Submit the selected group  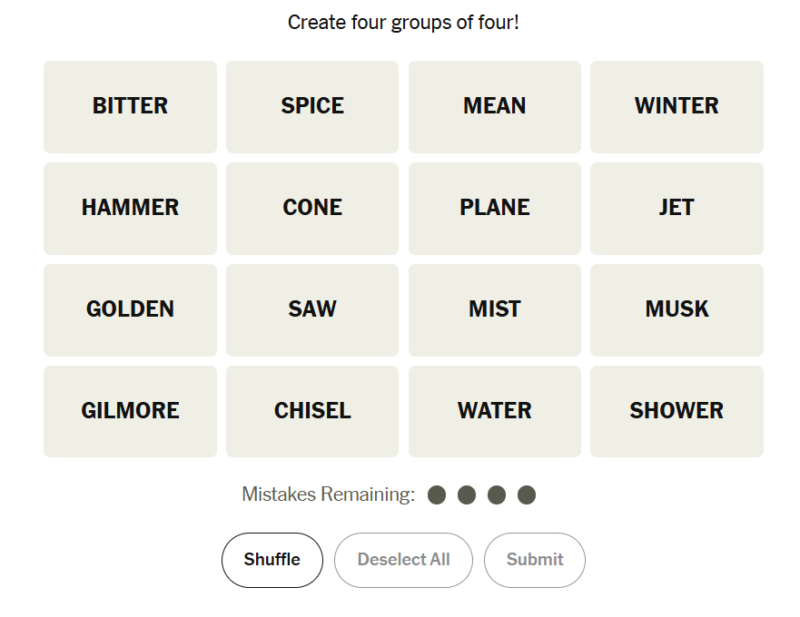click(x=535, y=560)
